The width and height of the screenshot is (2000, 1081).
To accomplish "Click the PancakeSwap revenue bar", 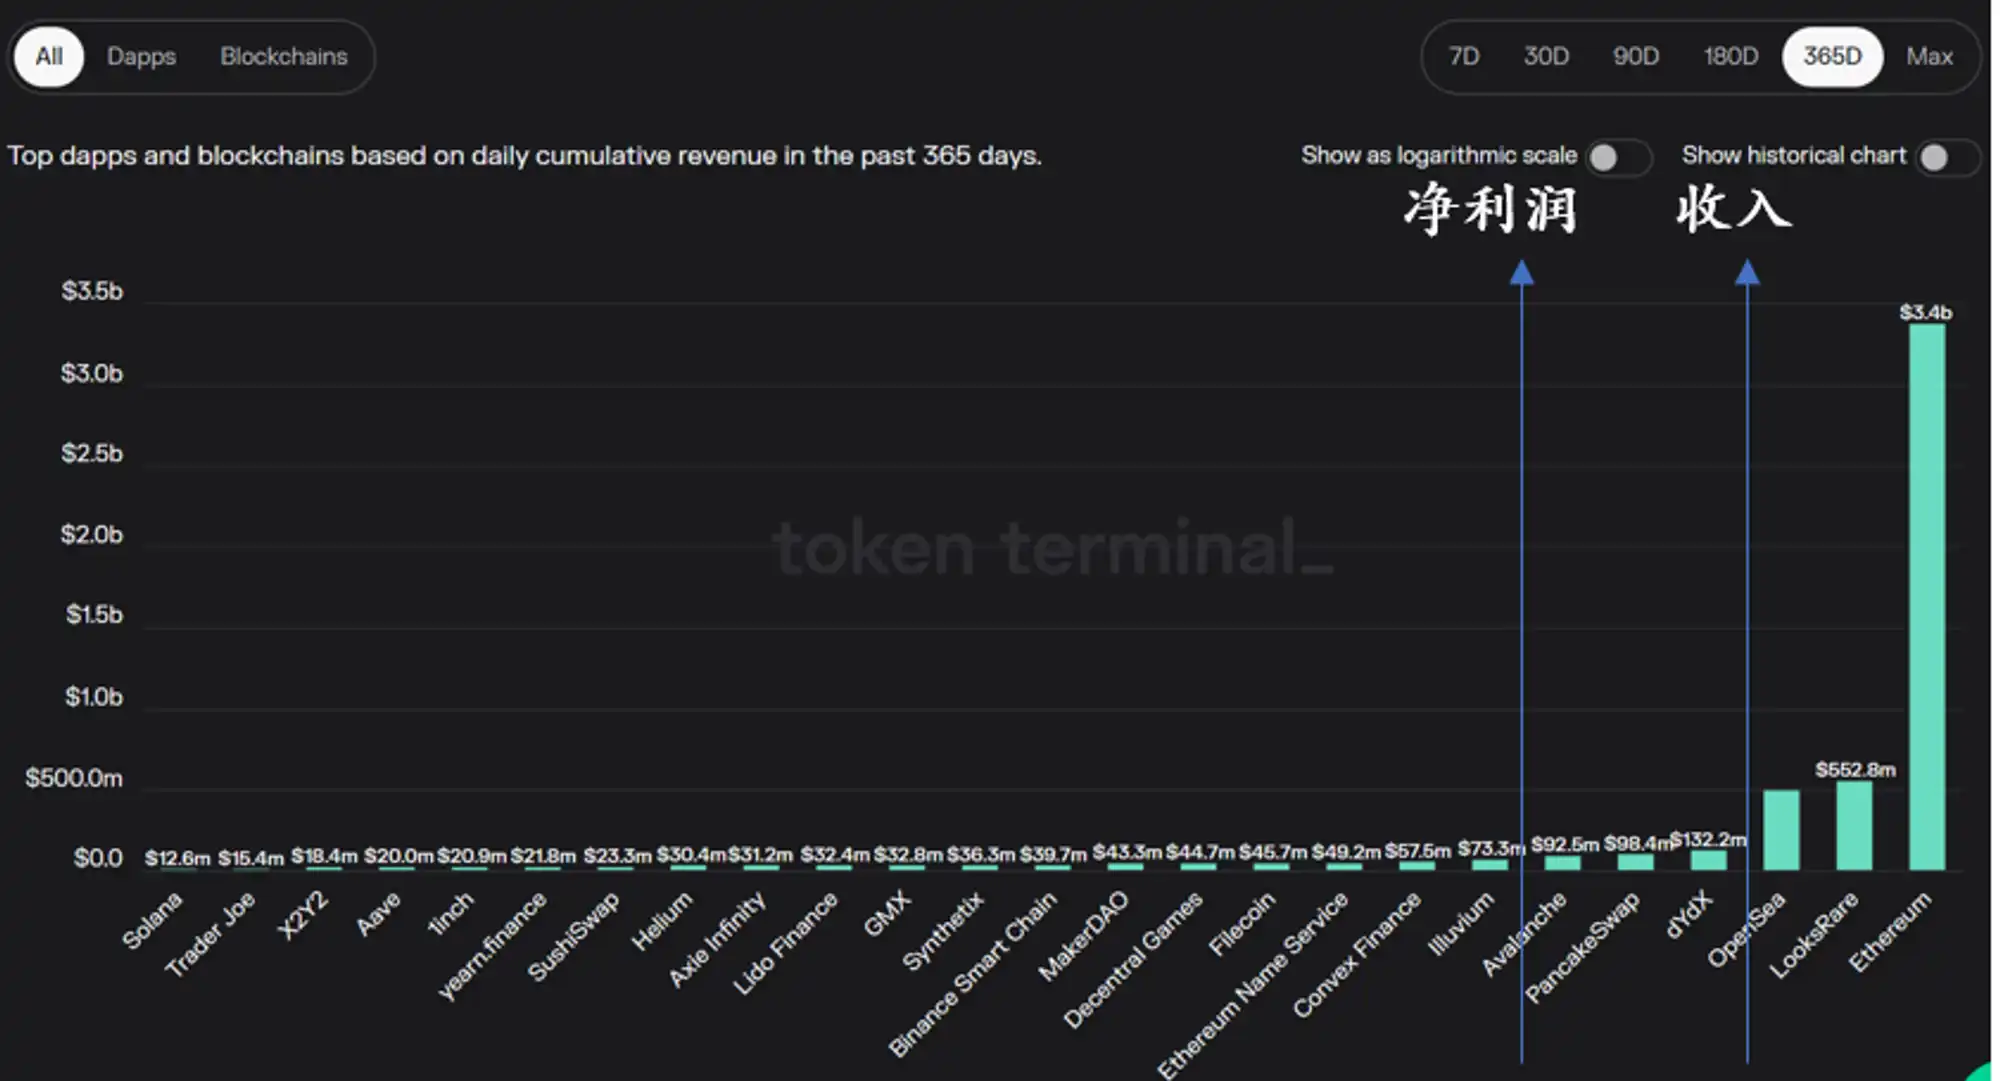I will click(1635, 862).
